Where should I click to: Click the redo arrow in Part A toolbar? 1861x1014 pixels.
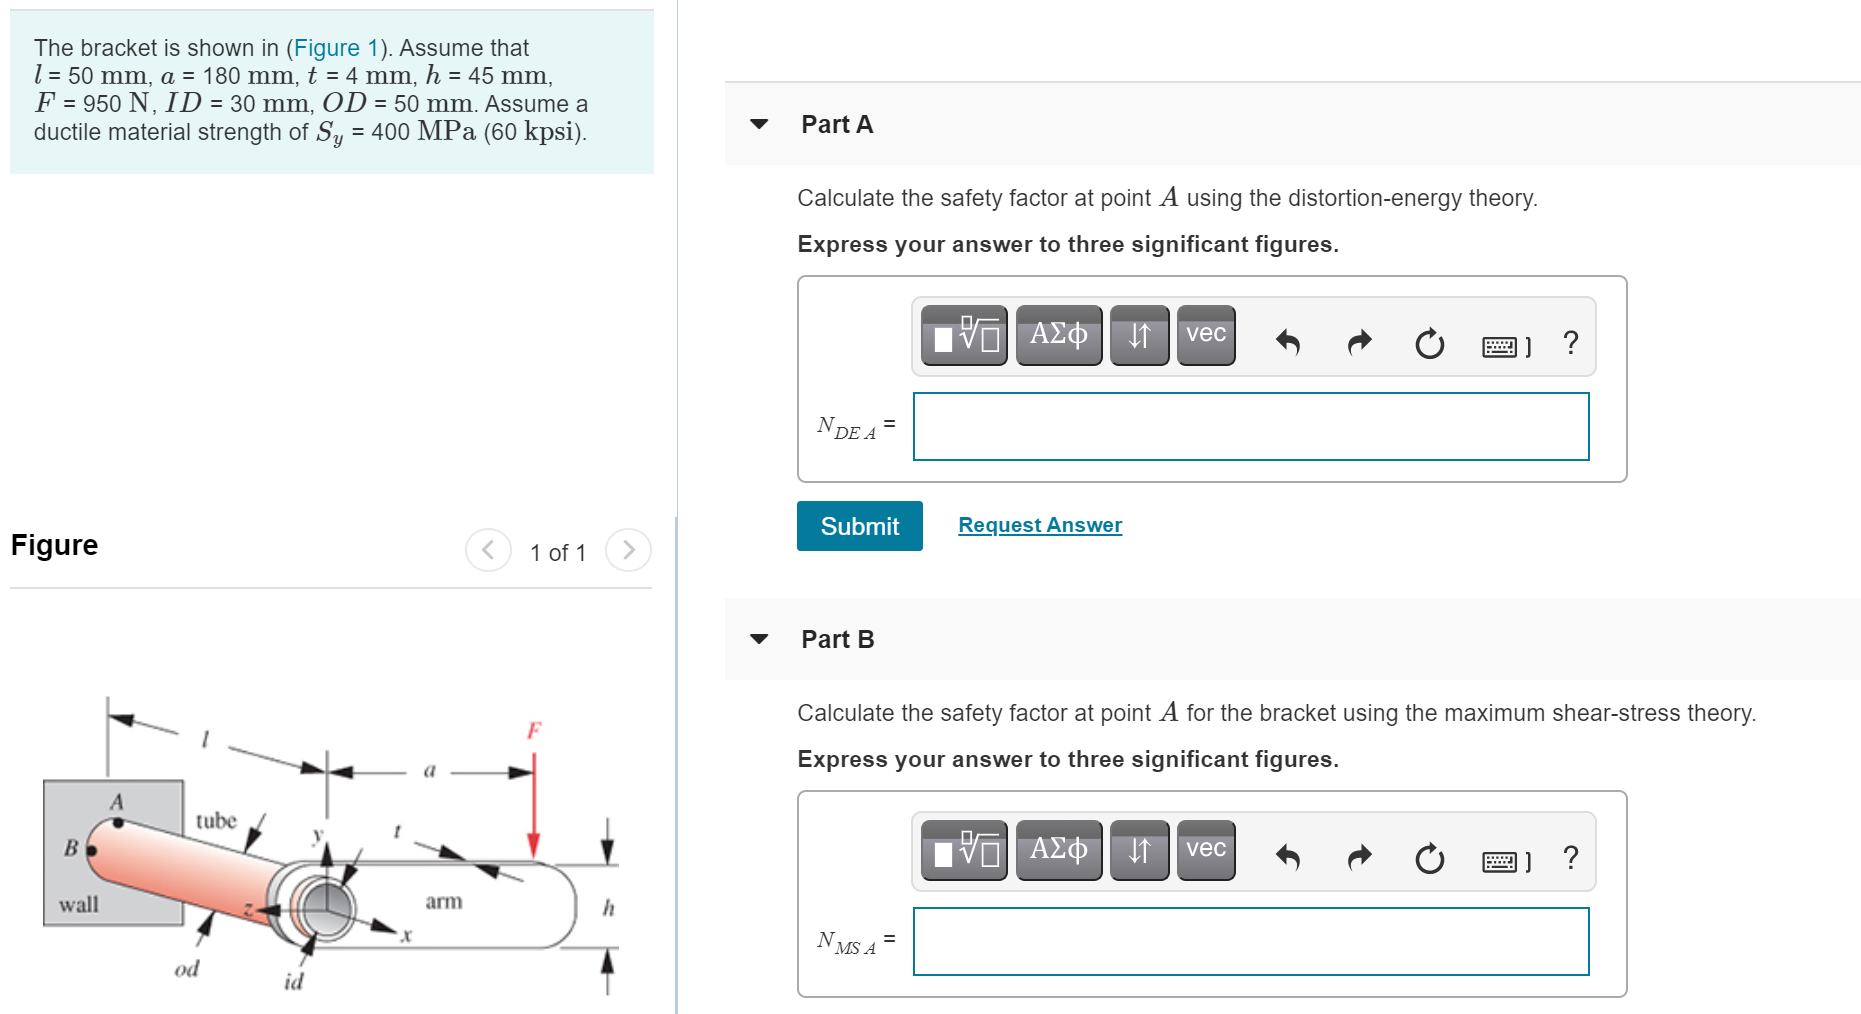(x=1358, y=343)
